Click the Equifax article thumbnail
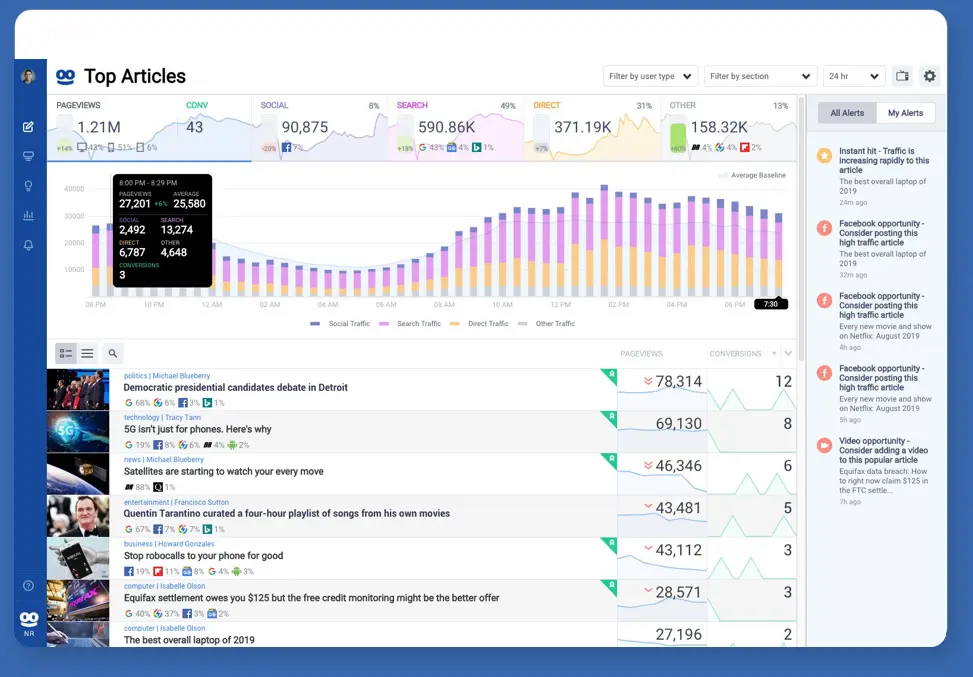The height and width of the screenshot is (677, 973). [78, 601]
